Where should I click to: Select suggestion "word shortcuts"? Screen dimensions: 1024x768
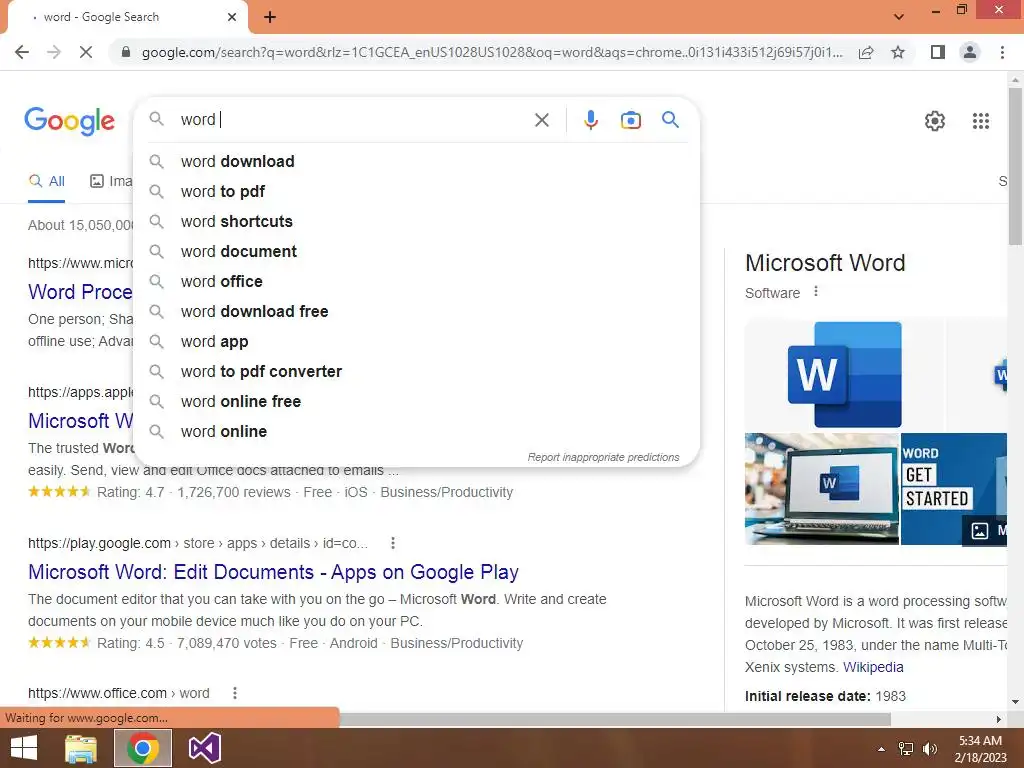[416, 221]
